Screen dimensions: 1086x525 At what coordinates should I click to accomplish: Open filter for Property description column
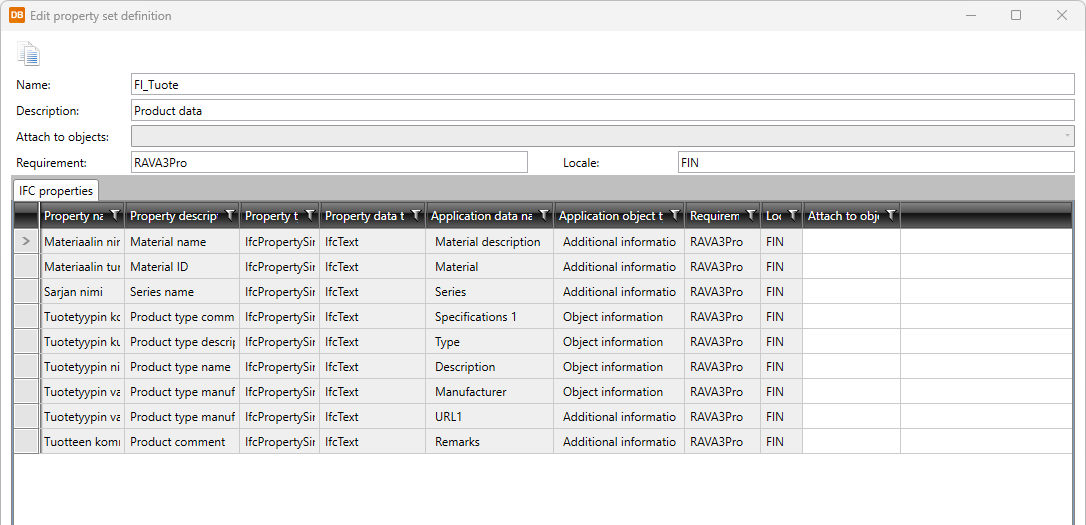pyautogui.click(x=230, y=215)
